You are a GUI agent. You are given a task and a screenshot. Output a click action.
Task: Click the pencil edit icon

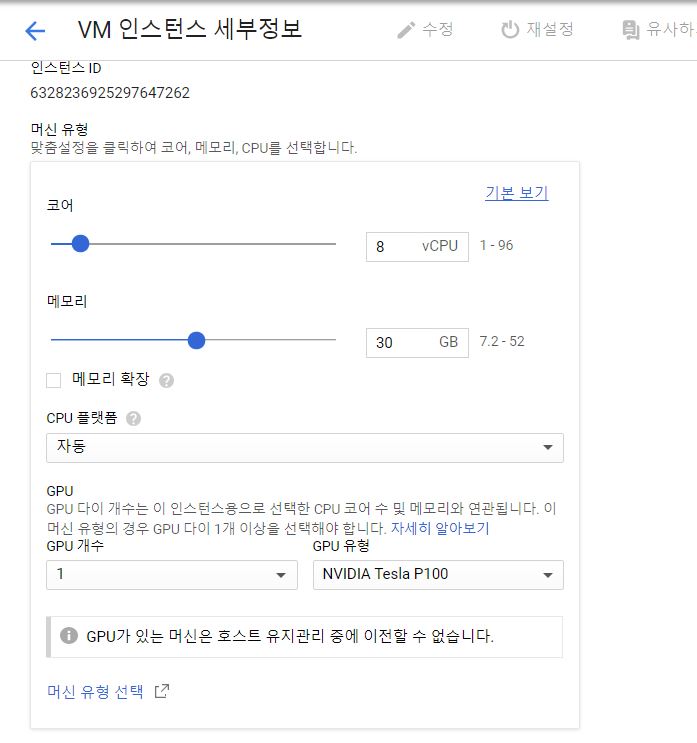405,30
